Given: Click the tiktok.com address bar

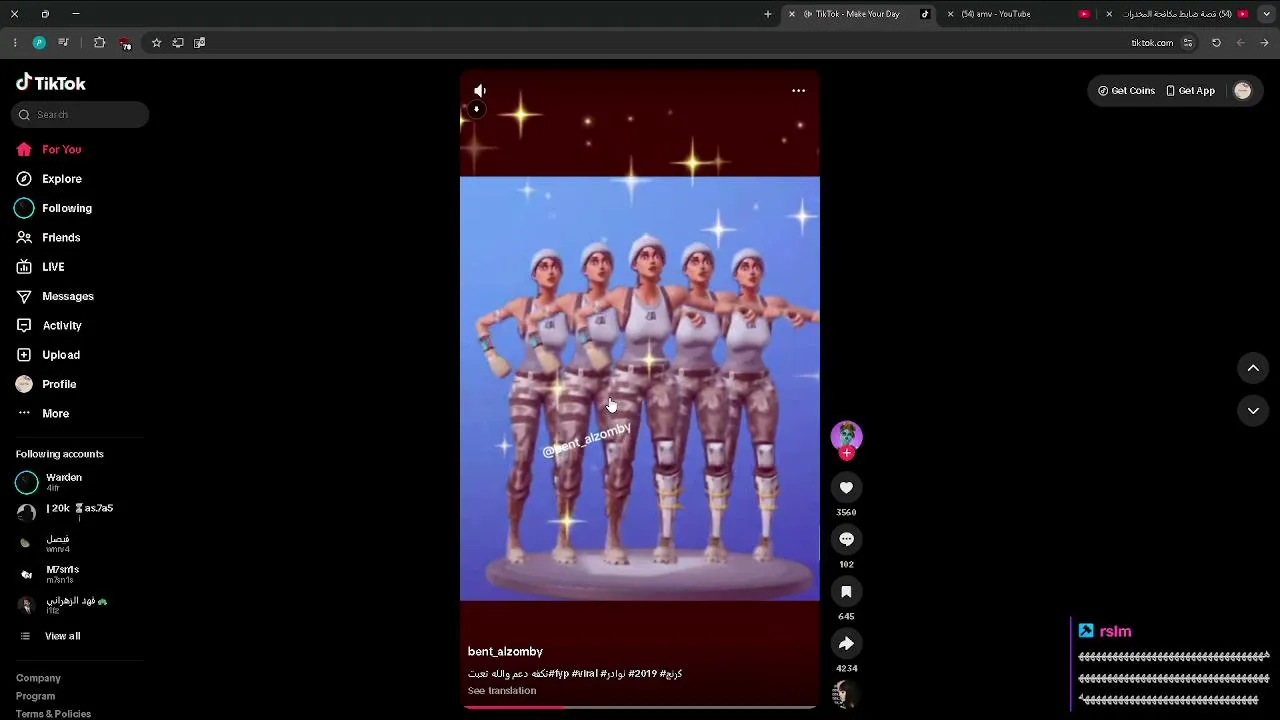Looking at the screenshot, I should pyautogui.click(x=1152, y=43).
